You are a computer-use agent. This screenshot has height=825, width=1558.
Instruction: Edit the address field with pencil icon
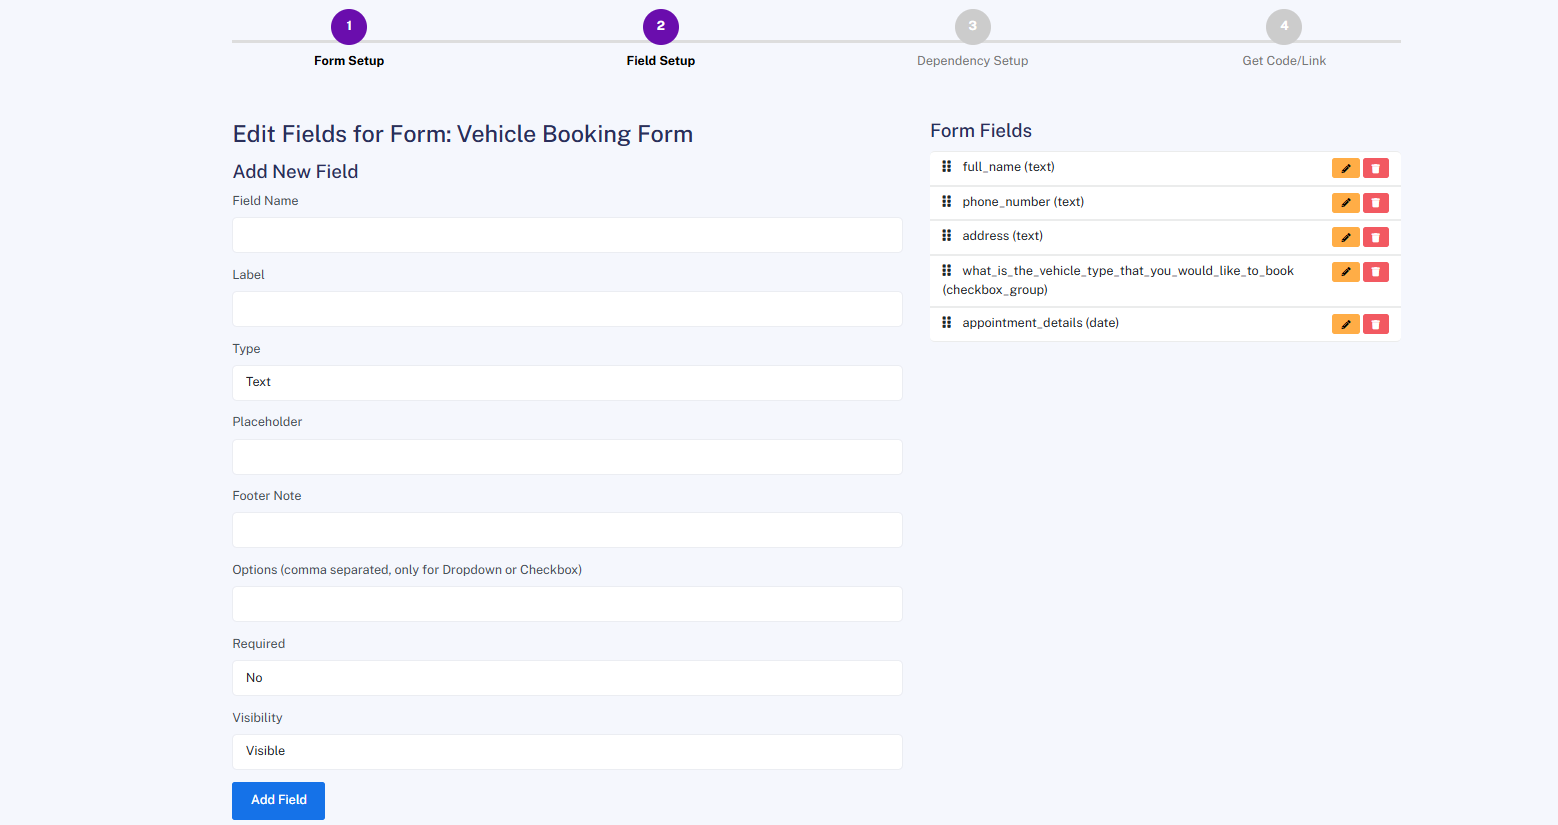tap(1345, 238)
